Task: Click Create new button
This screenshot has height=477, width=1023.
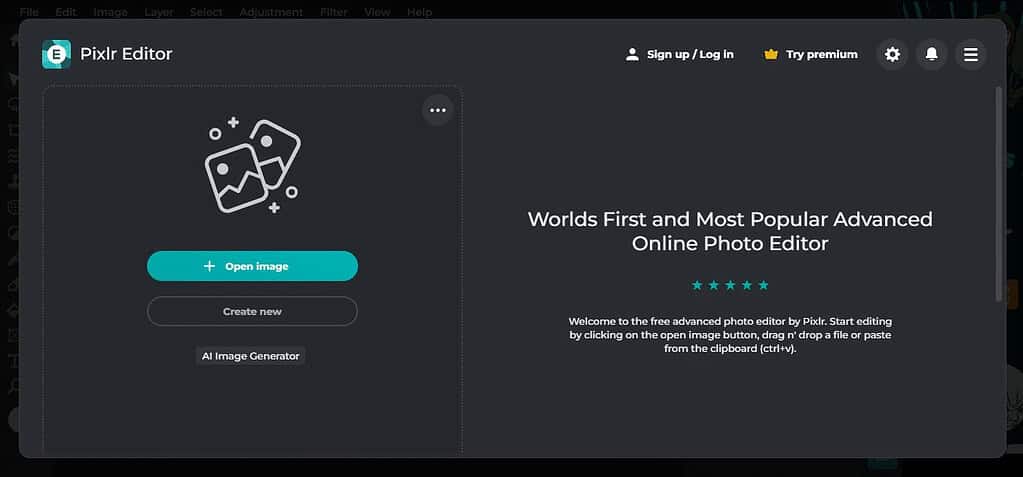Action: (x=252, y=311)
